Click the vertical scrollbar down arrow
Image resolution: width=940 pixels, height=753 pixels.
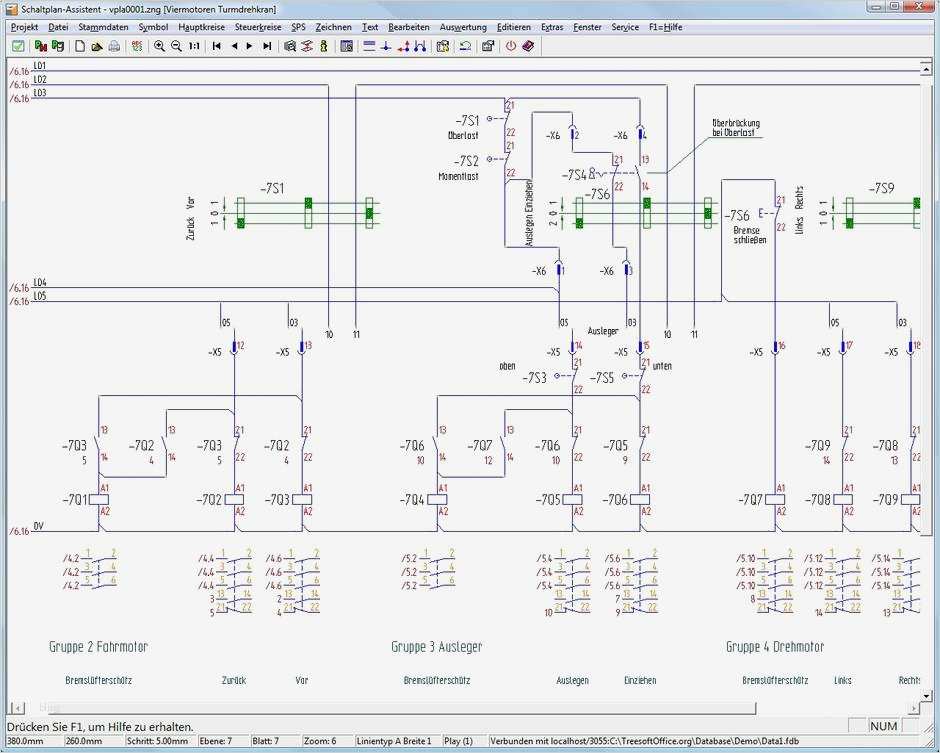[927, 696]
